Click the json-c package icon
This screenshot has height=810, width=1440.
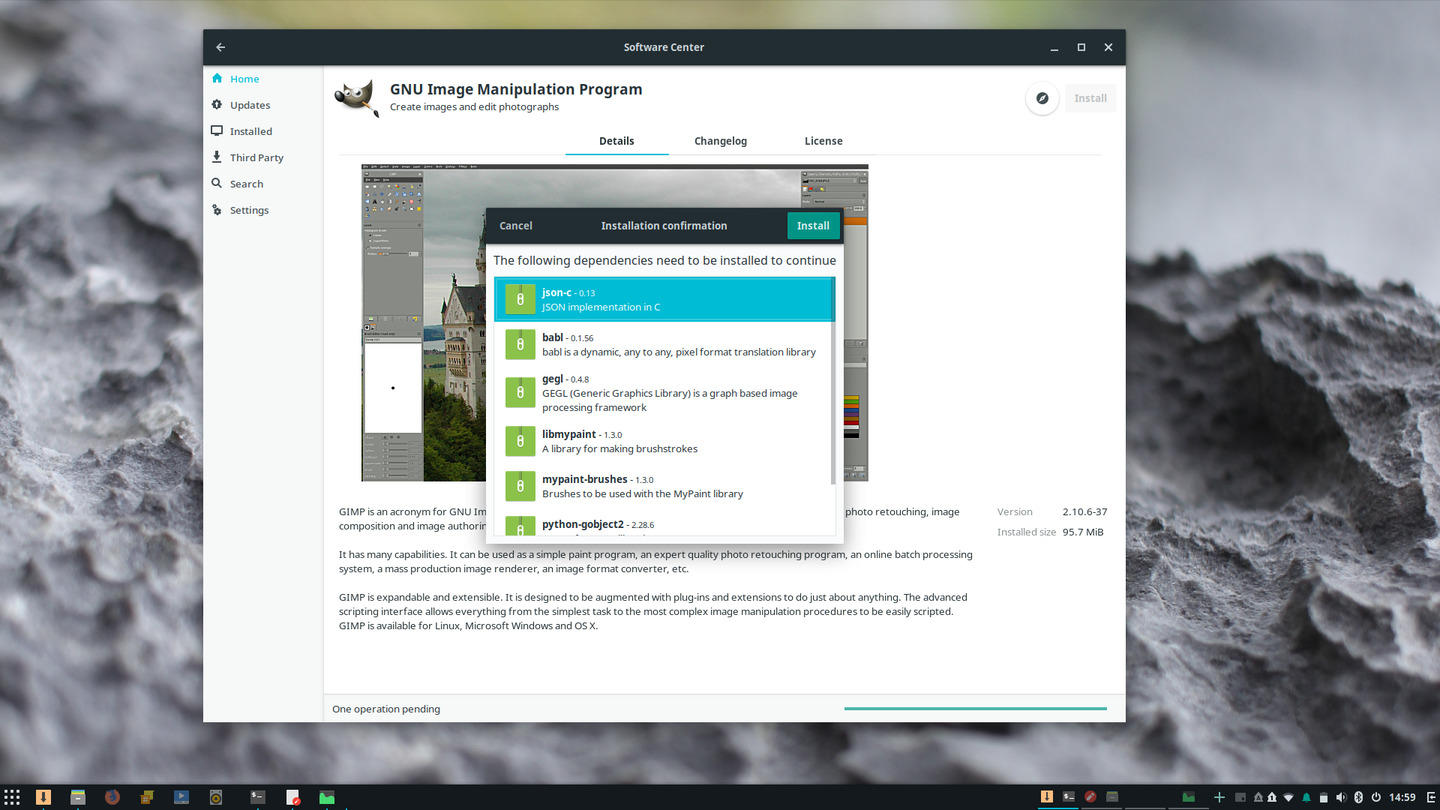point(520,299)
